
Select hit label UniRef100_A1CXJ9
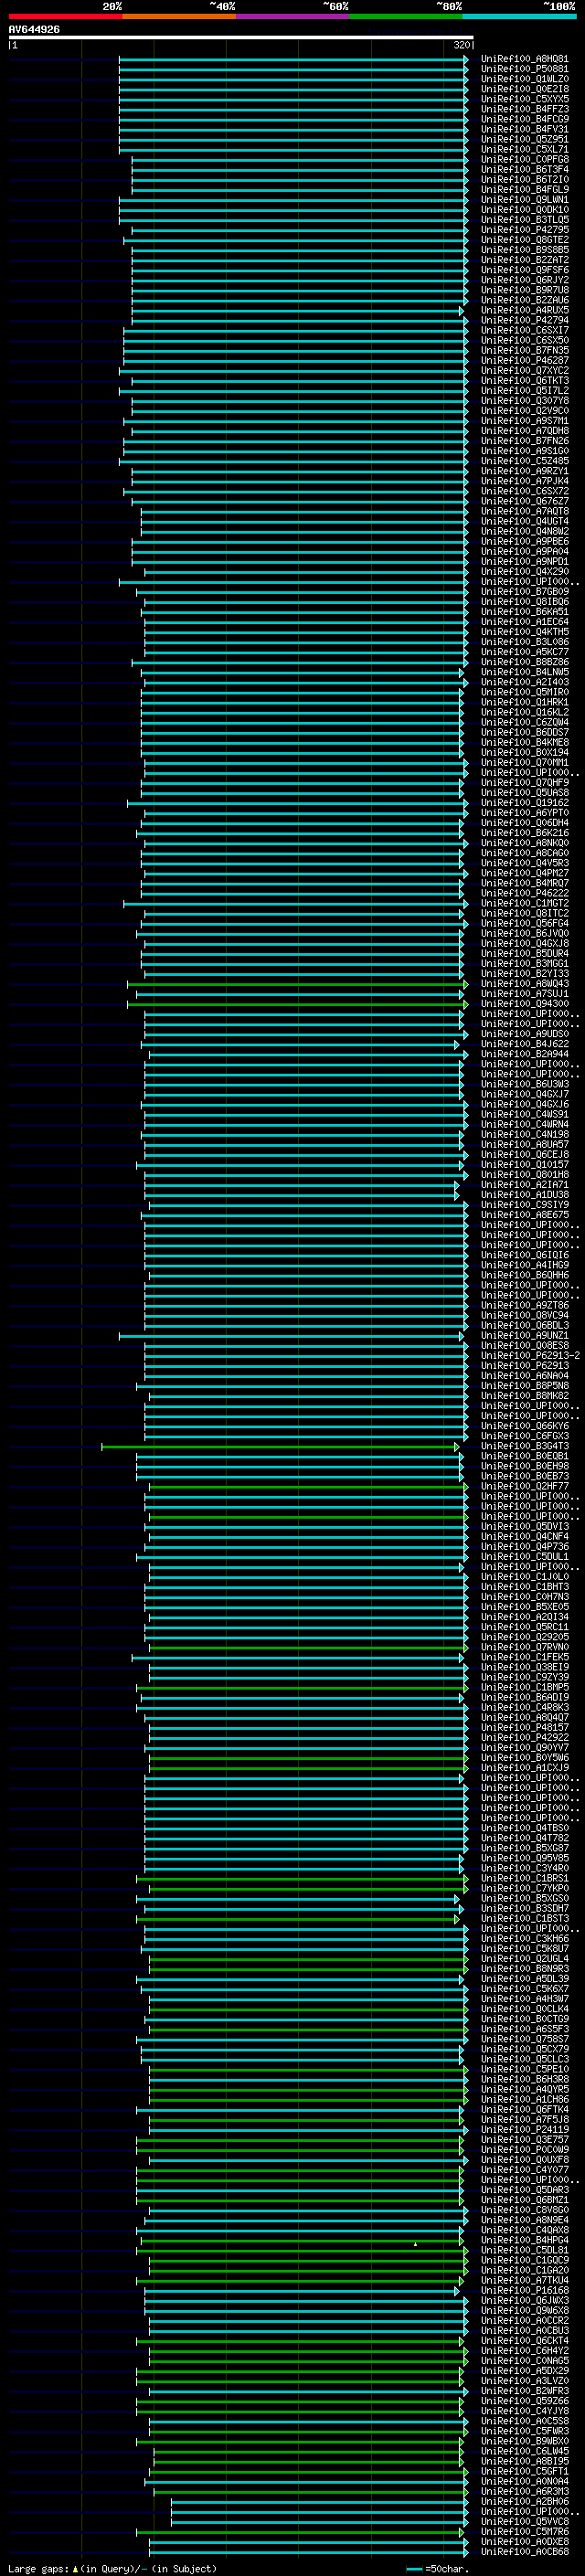pyautogui.click(x=525, y=1767)
